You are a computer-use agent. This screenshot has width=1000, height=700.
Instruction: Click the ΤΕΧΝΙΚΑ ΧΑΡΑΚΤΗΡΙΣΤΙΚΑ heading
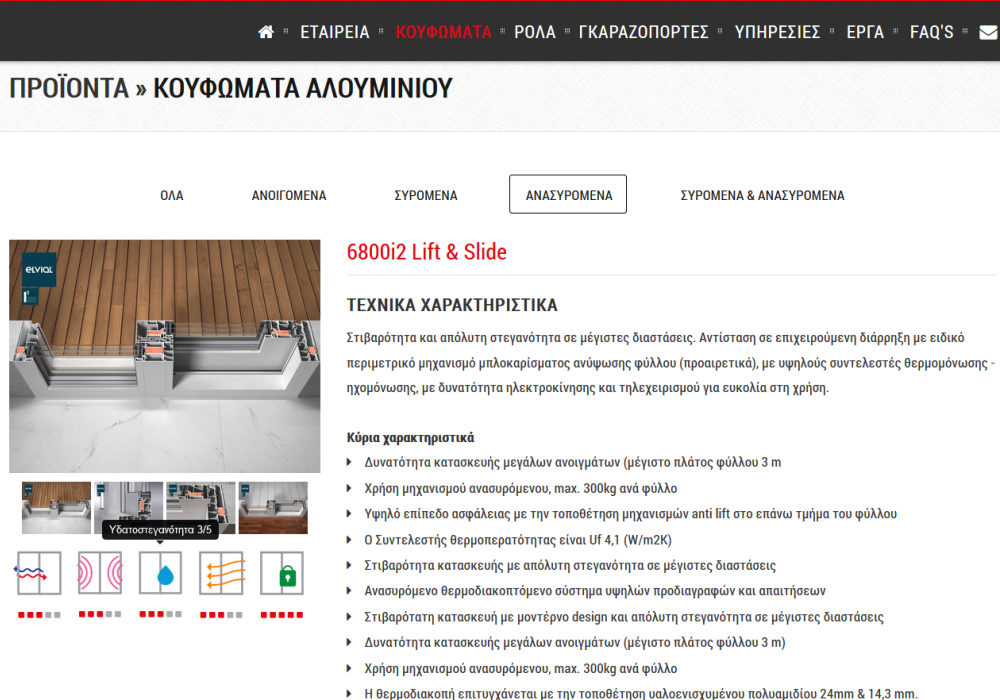452,305
